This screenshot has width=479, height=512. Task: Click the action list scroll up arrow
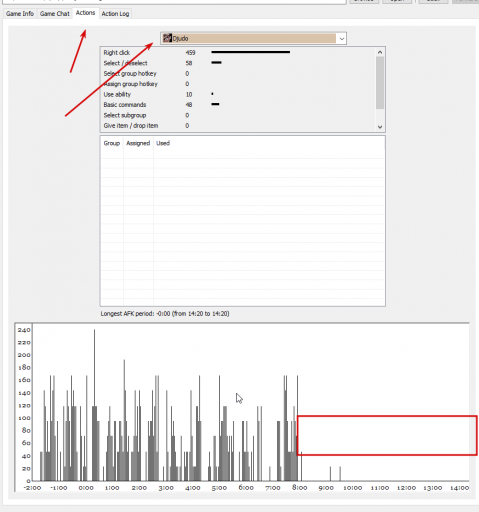(380, 52)
